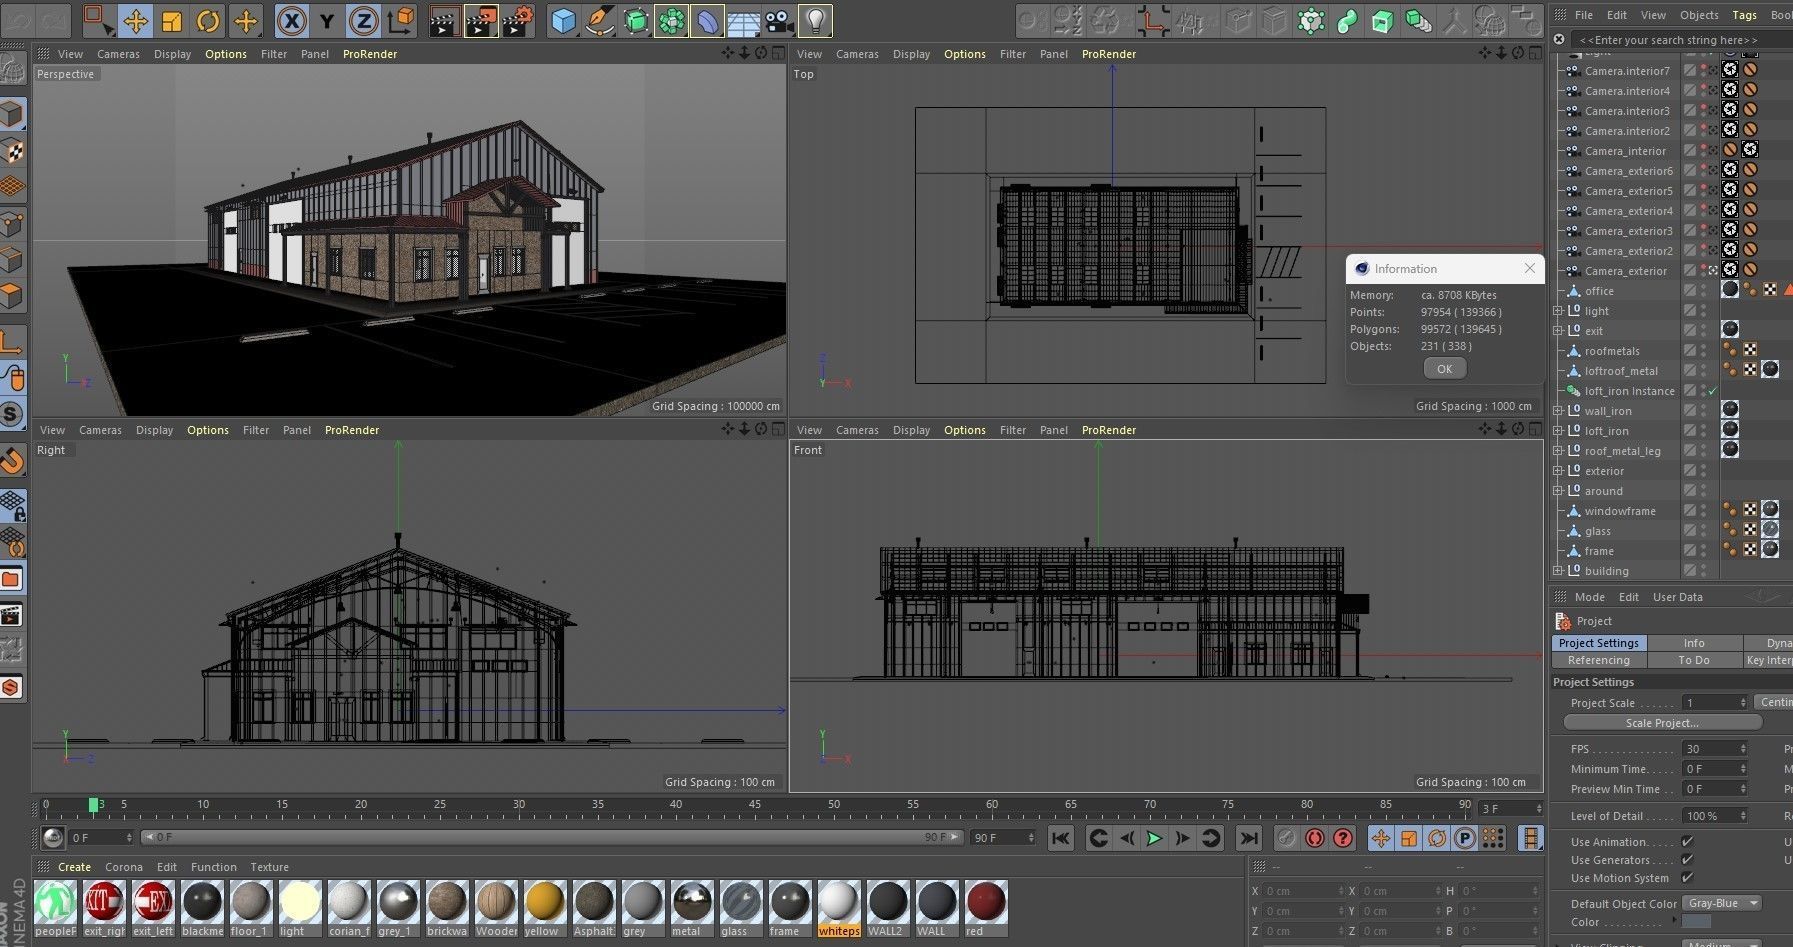Open Default Object Color dropdown
The height and width of the screenshot is (947, 1793).
pos(1721,903)
